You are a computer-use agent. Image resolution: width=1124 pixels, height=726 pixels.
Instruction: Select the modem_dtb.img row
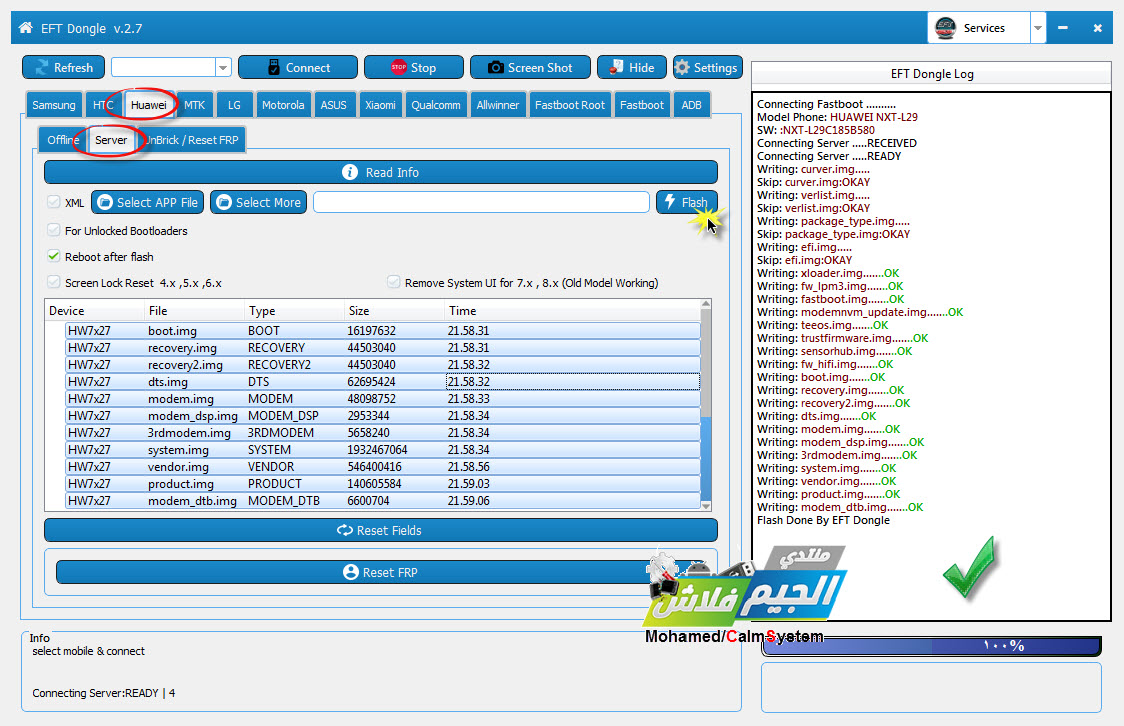coord(383,500)
